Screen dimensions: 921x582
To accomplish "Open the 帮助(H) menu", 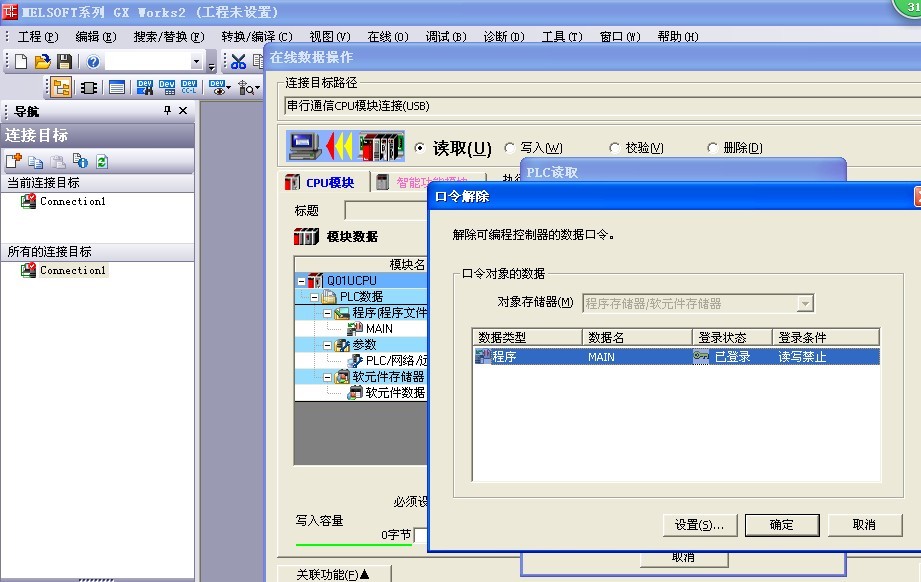I will (x=678, y=36).
